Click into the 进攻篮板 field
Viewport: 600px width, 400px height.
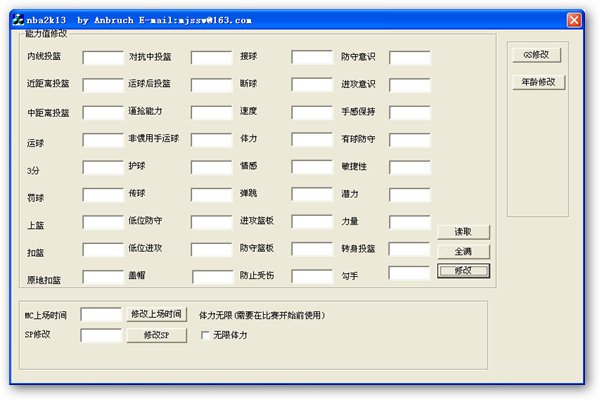coord(312,222)
